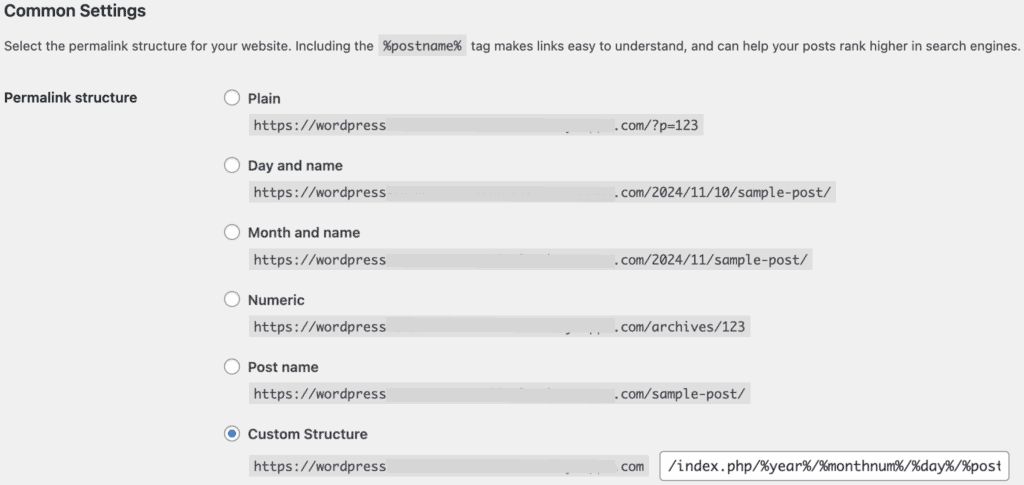Click the archives/123 example URL
Screen dimensions: 1024x485
(499, 327)
